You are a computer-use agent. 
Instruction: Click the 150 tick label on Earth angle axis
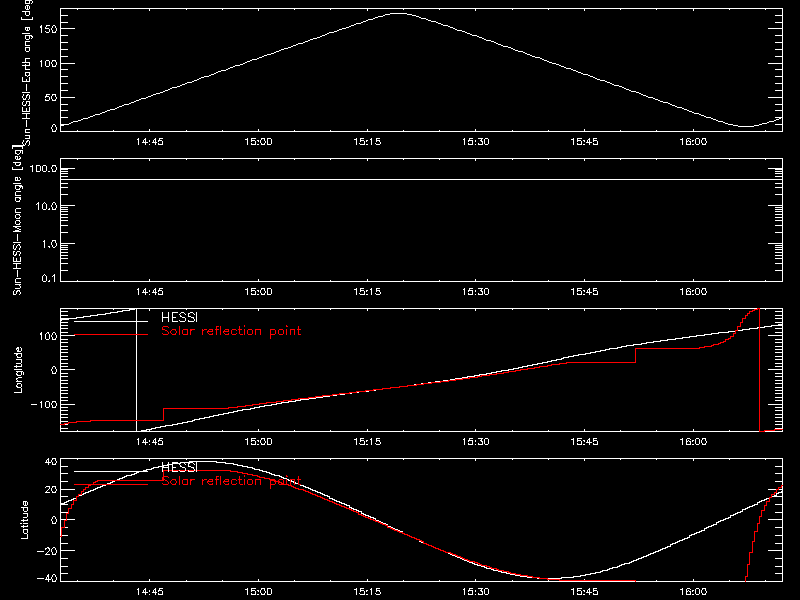(48, 29)
